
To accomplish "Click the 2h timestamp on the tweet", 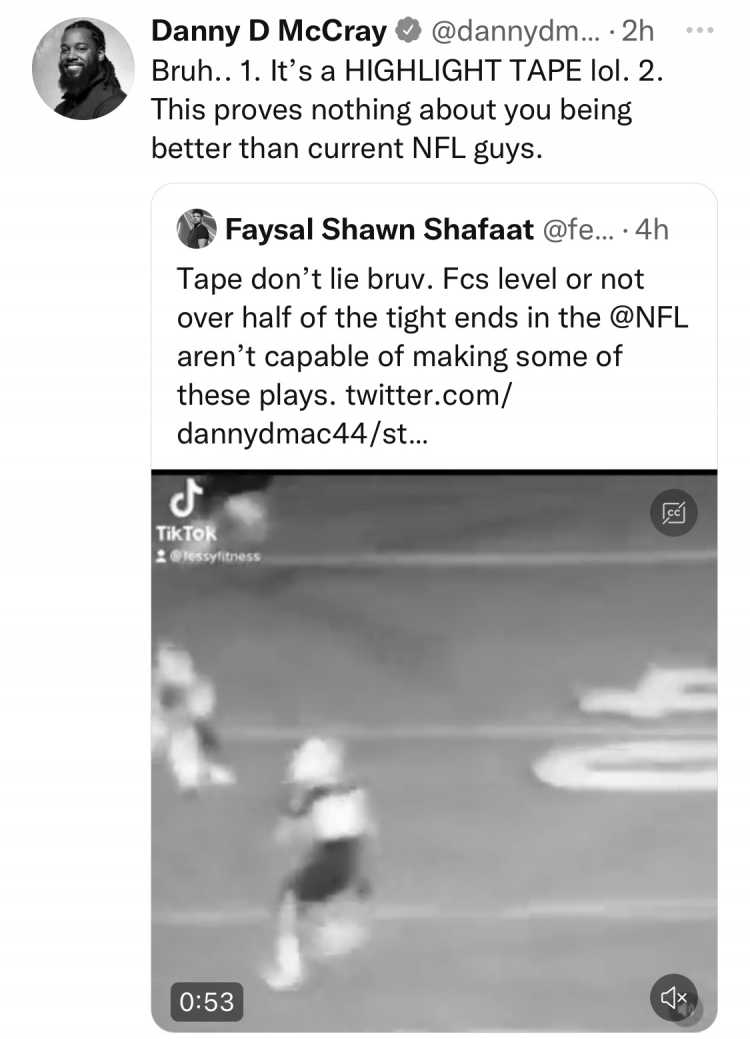I will pos(637,30).
